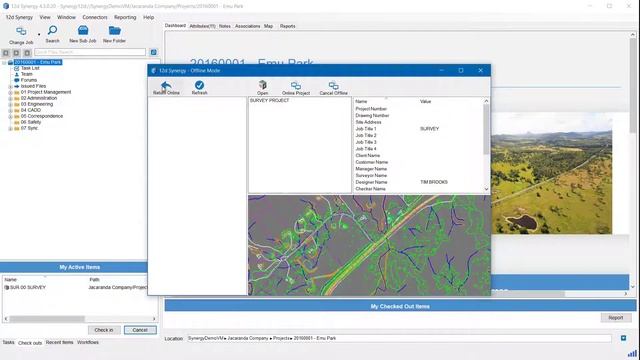Click the 06 Safety folder icon
The image size is (640, 360).
coord(17,122)
